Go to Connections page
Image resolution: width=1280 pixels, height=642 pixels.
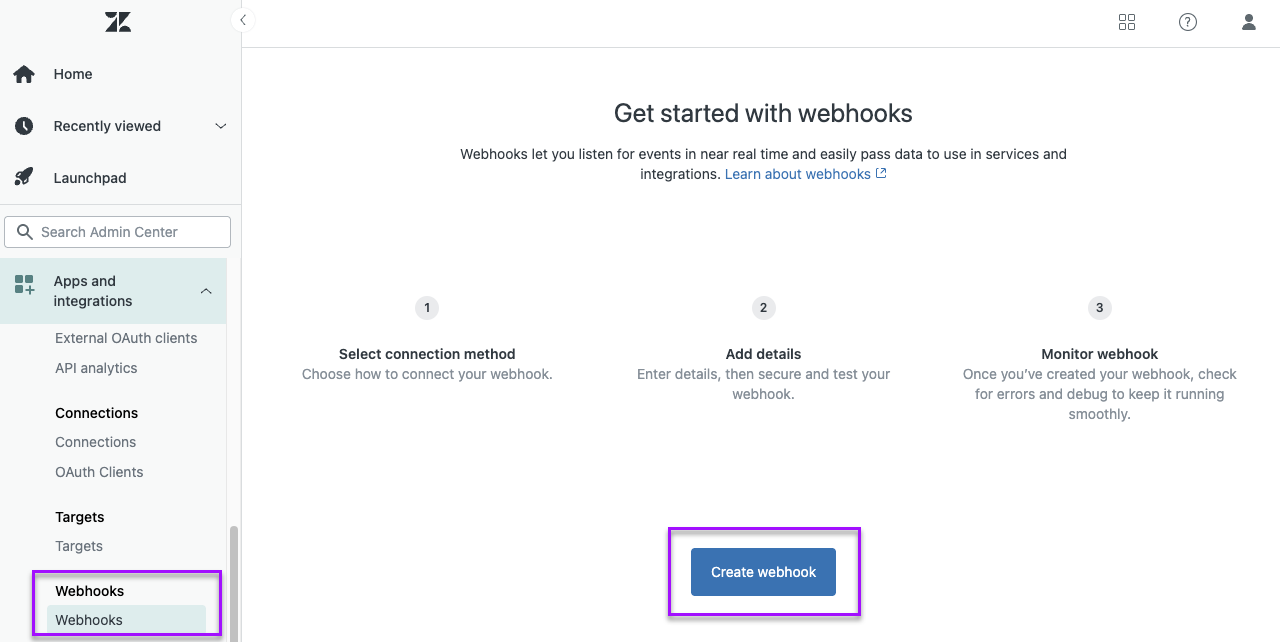coord(95,442)
